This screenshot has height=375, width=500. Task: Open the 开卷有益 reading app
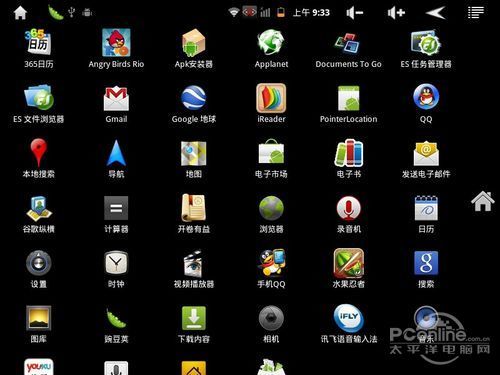click(x=194, y=208)
